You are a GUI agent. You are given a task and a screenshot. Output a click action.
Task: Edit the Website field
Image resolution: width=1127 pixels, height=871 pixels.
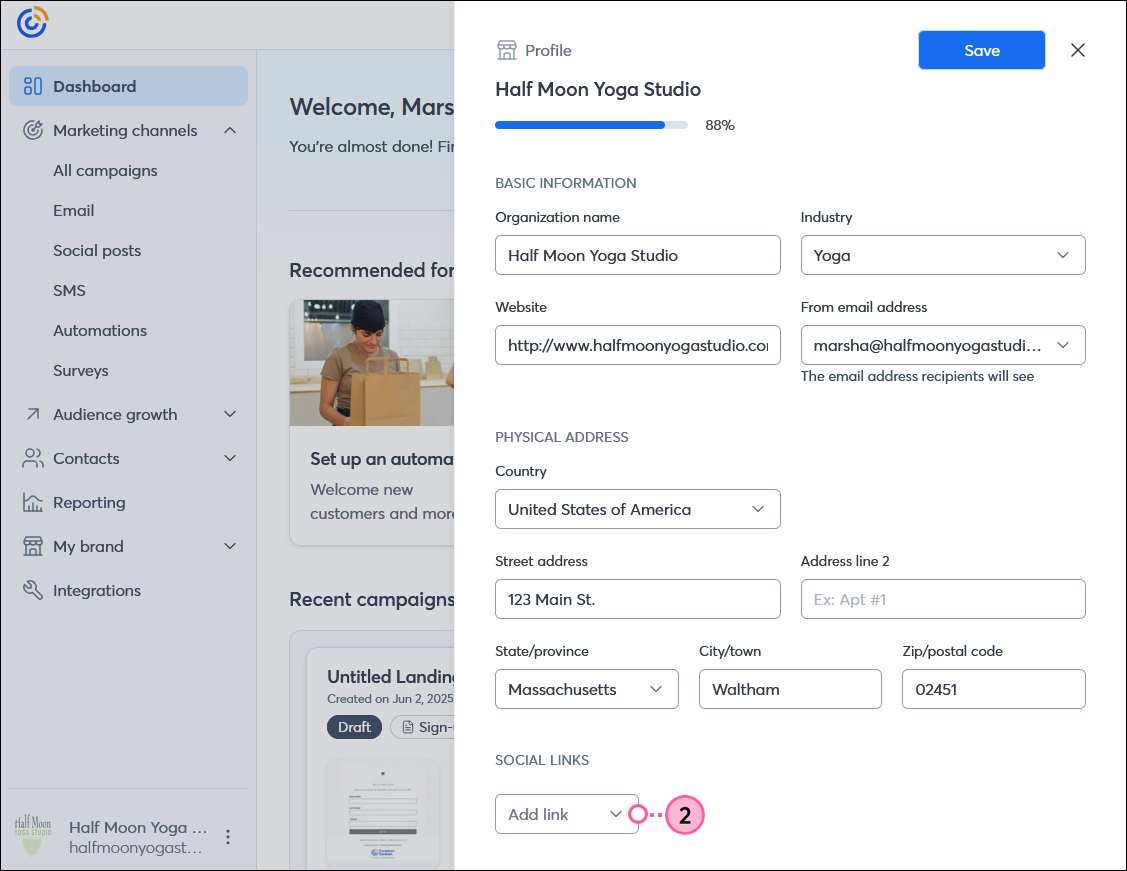tap(638, 345)
